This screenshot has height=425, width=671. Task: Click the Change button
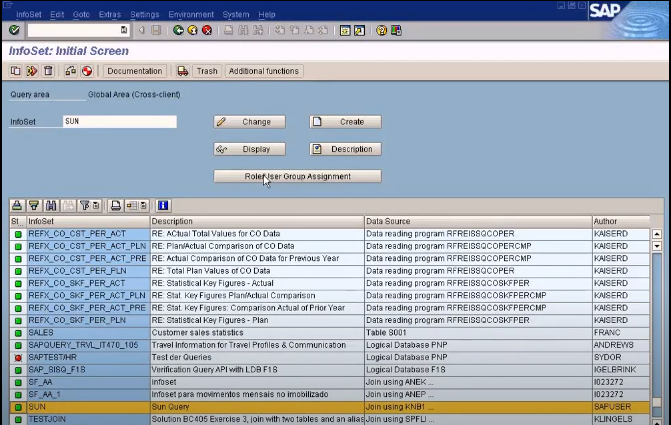249,122
